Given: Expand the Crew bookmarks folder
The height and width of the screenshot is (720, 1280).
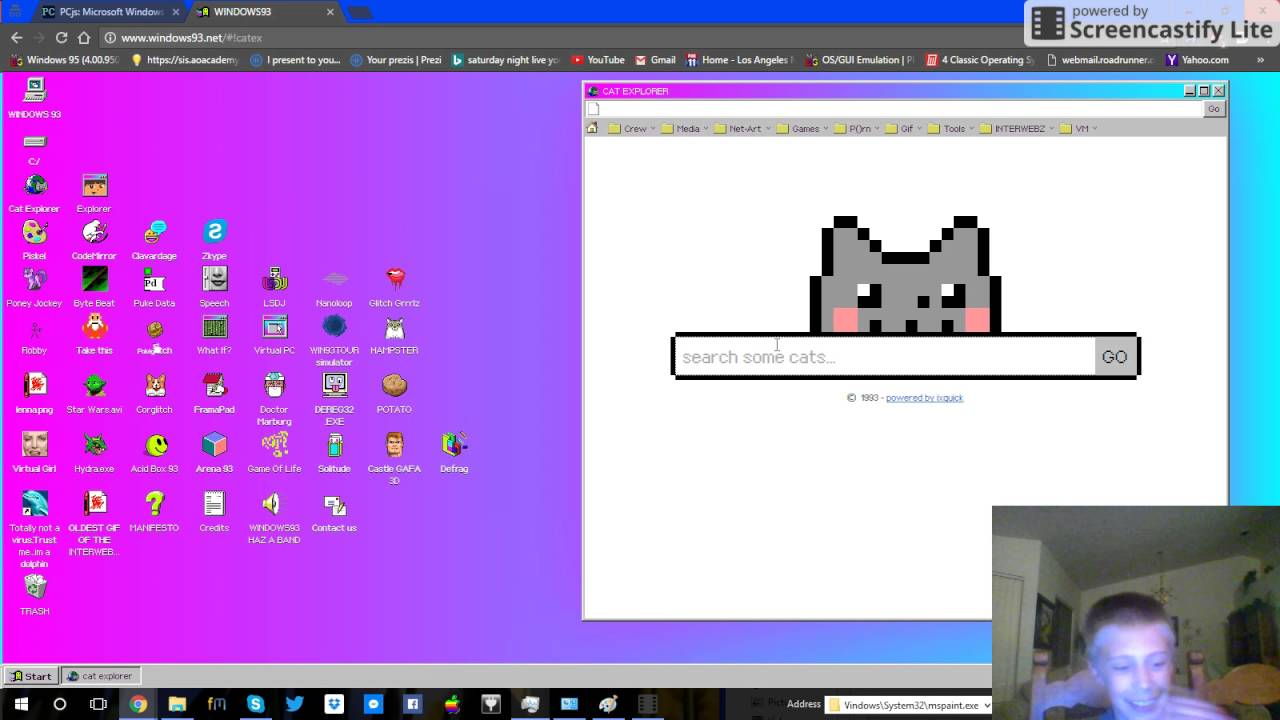Looking at the screenshot, I should tap(632, 128).
